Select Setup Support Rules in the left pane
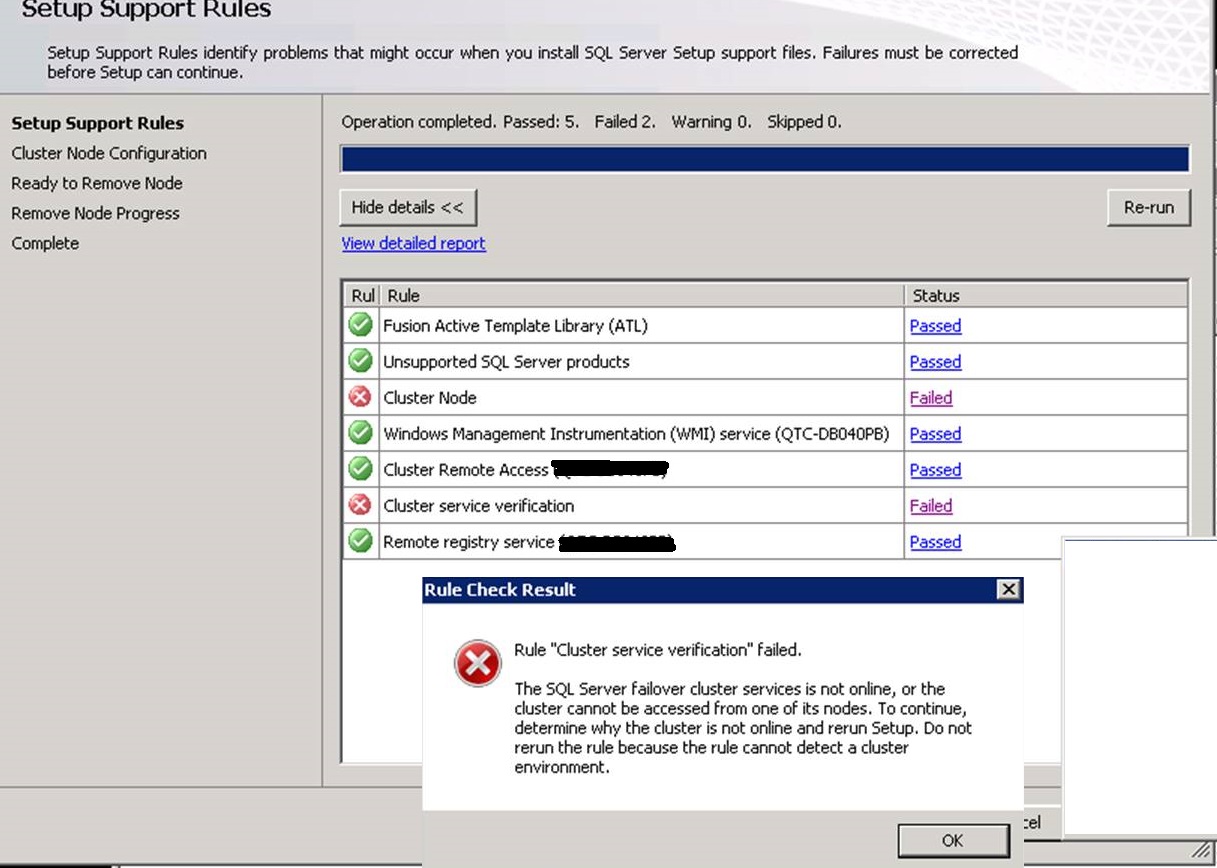1217x868 pixels. 97,123
